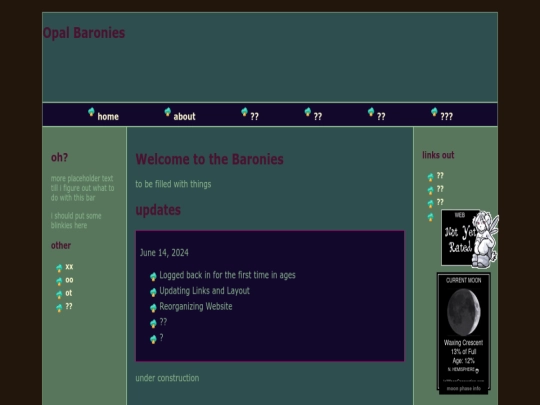Click the single ? entry in updates box
The width and height of the screenshot is (540, 405).
[162, 338]
